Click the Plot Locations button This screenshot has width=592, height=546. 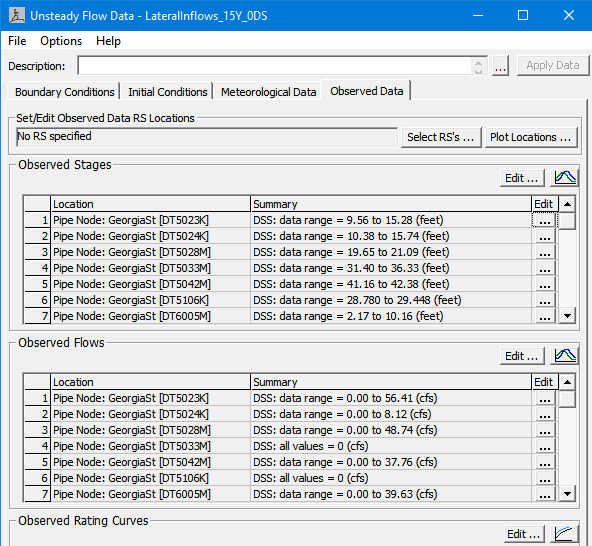click(x=530, y=137)
